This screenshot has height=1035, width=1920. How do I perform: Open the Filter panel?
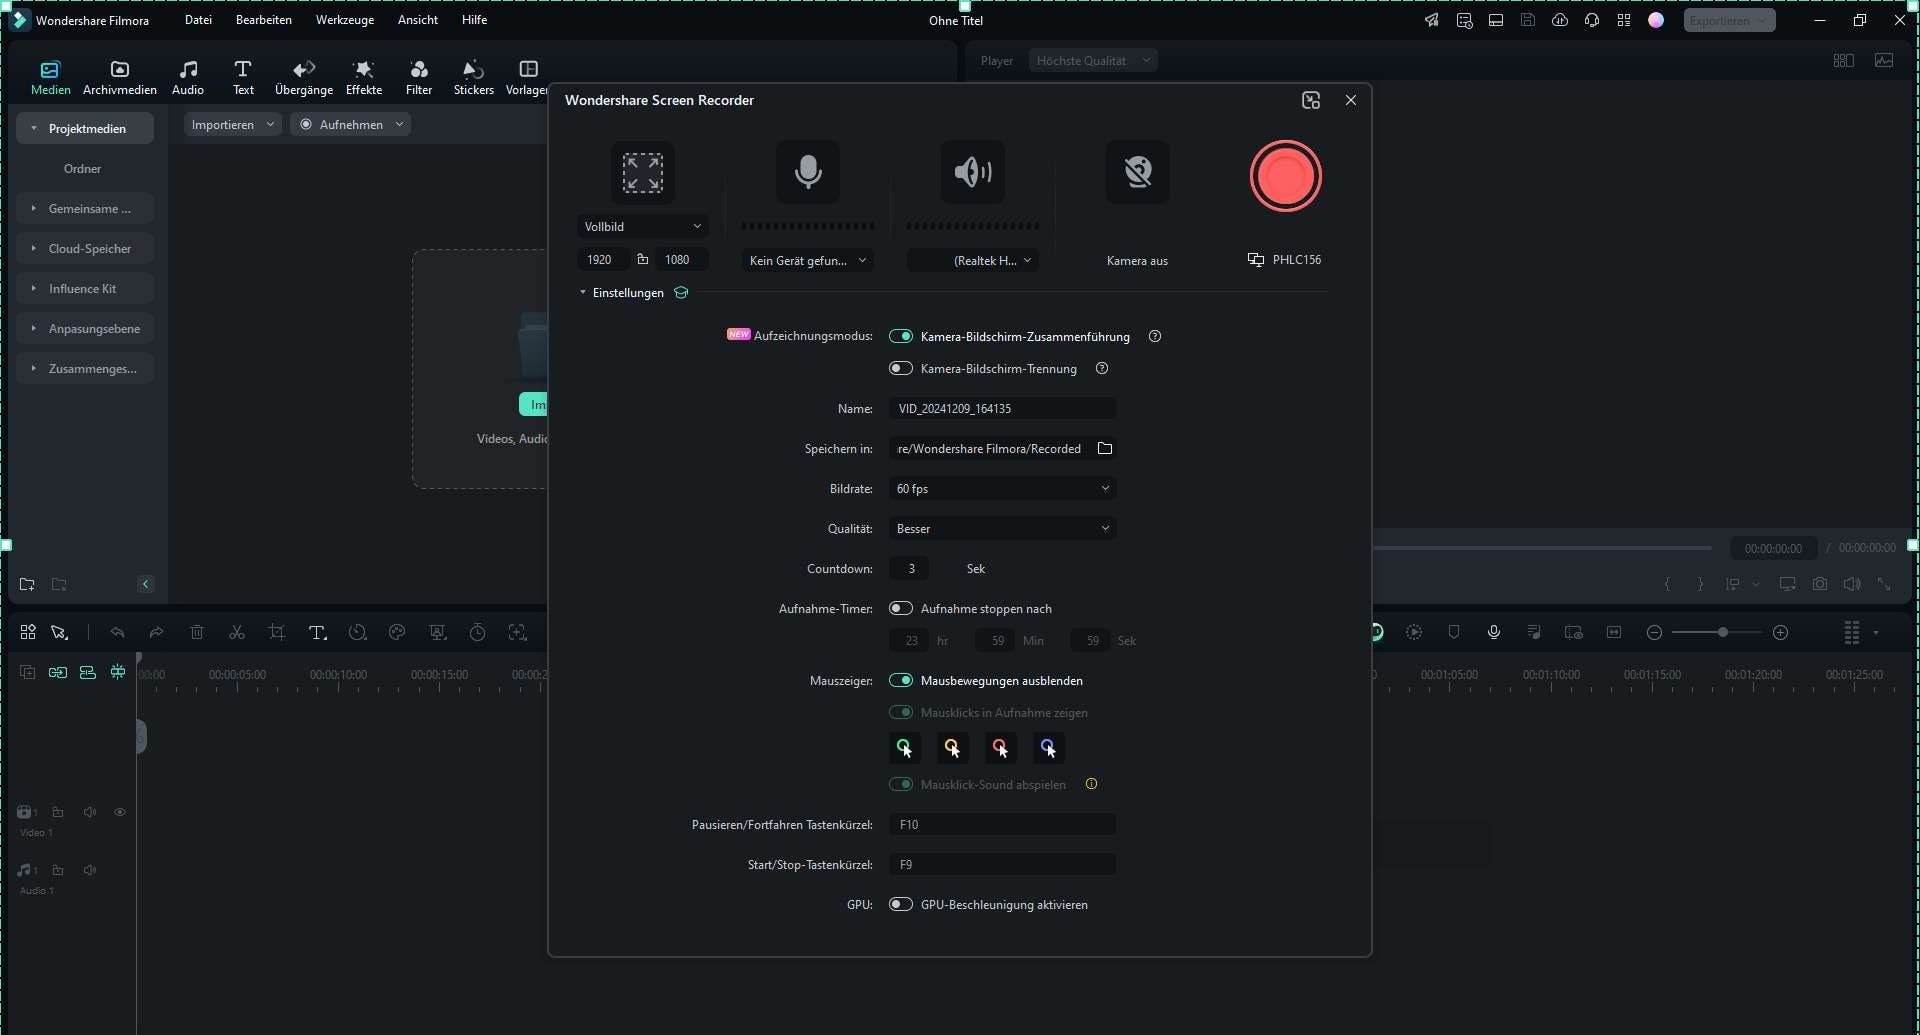click(x=419, y=78)
